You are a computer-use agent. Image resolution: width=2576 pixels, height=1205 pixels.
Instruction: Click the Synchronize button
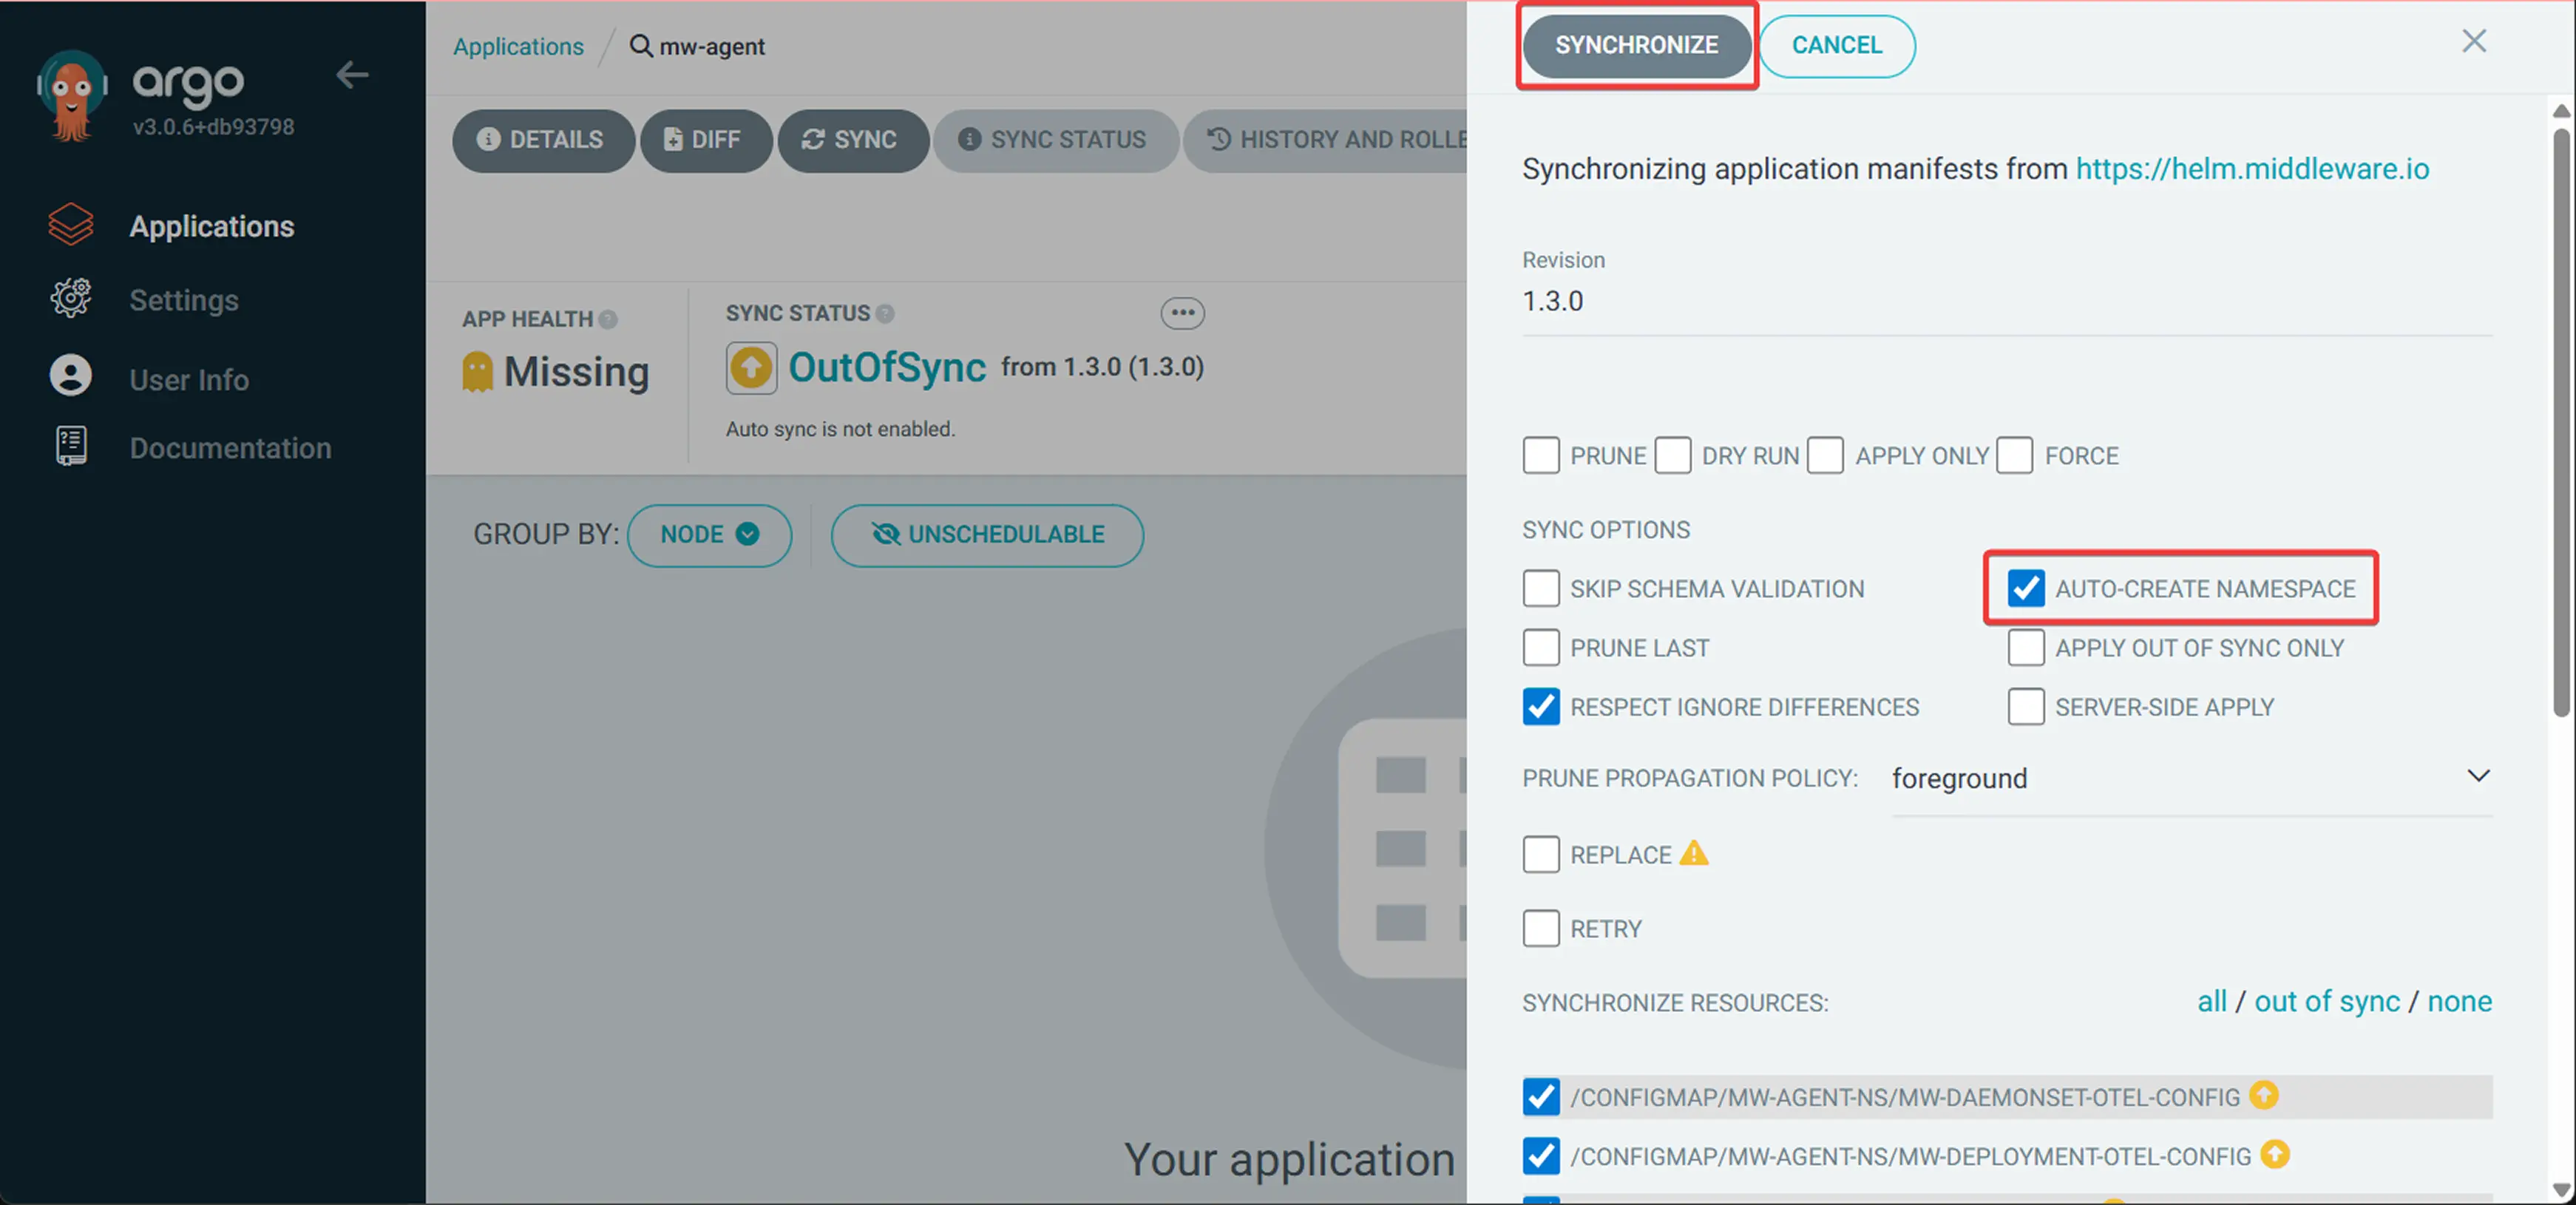[1637, 45]
